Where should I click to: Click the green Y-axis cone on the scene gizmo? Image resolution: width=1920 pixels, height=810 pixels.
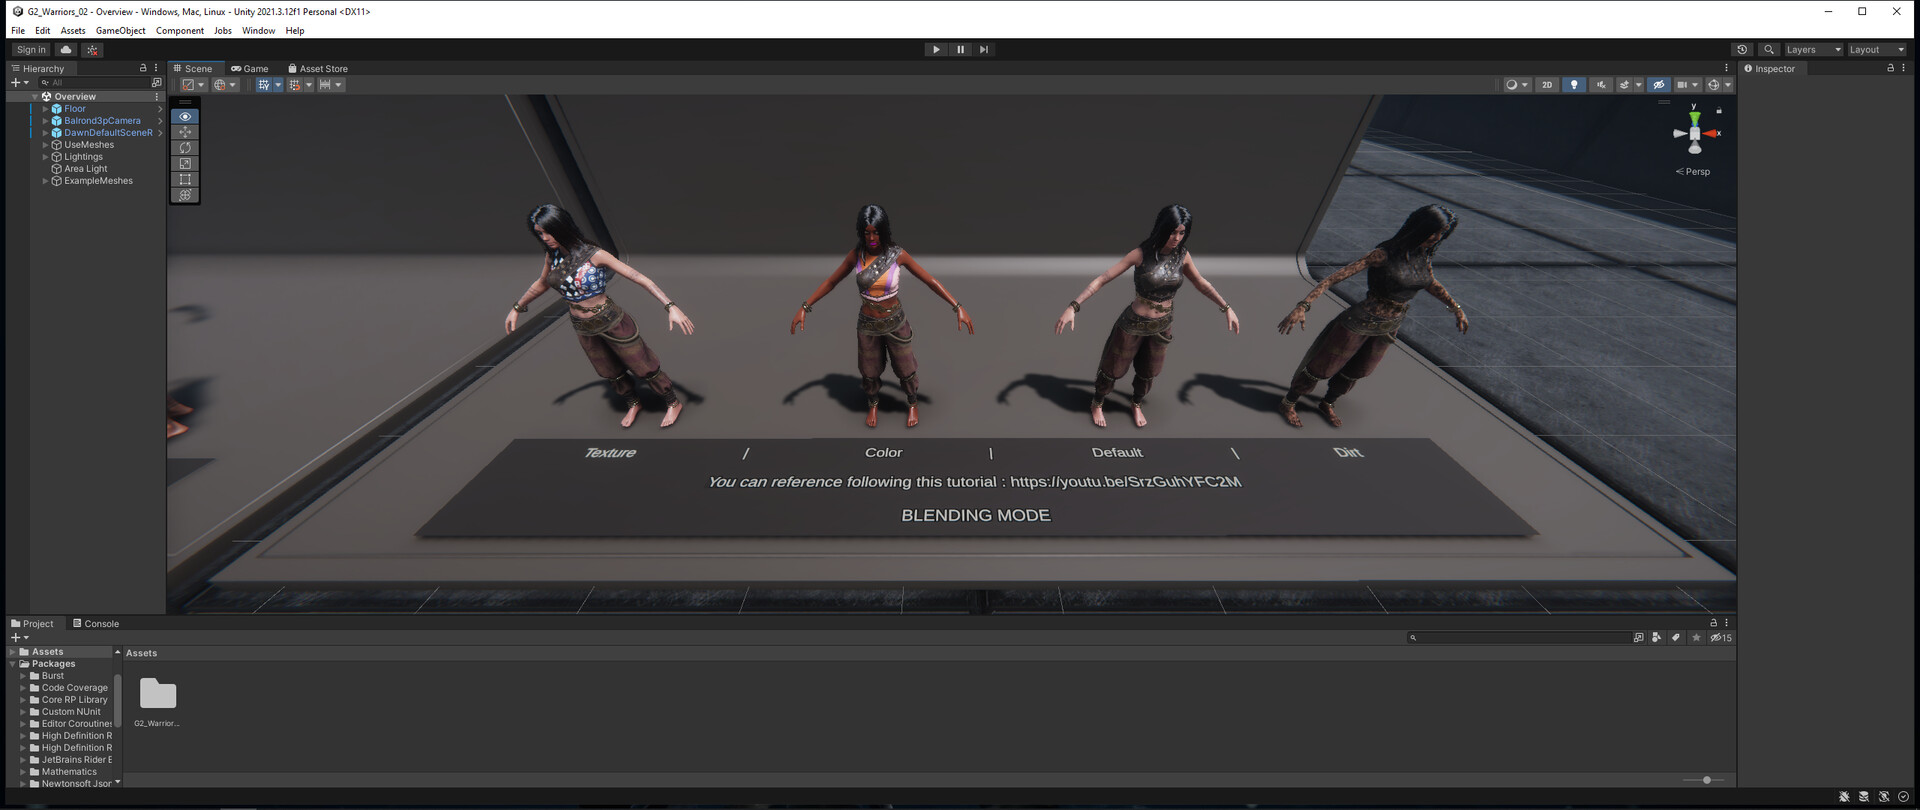(x=1694, y=117)
